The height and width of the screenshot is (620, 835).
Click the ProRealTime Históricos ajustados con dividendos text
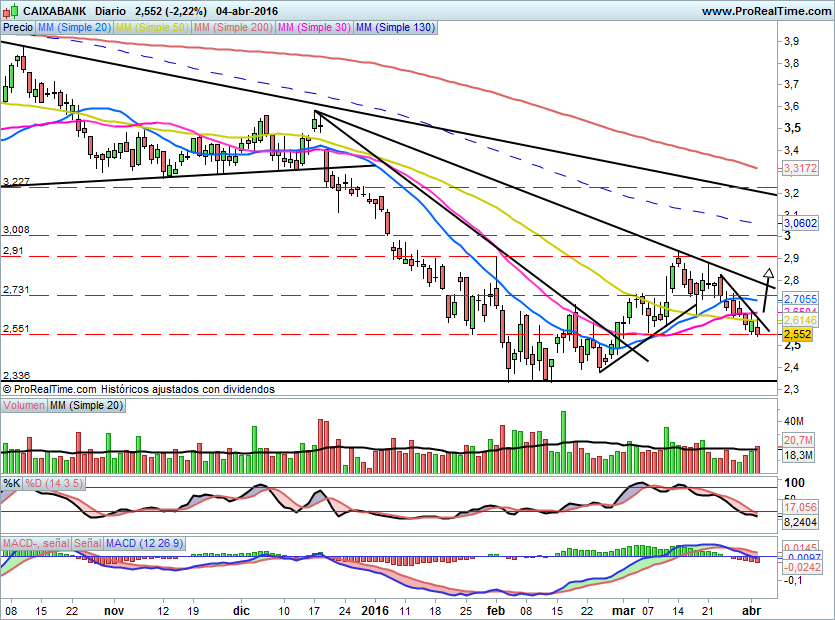pos(138,389)
